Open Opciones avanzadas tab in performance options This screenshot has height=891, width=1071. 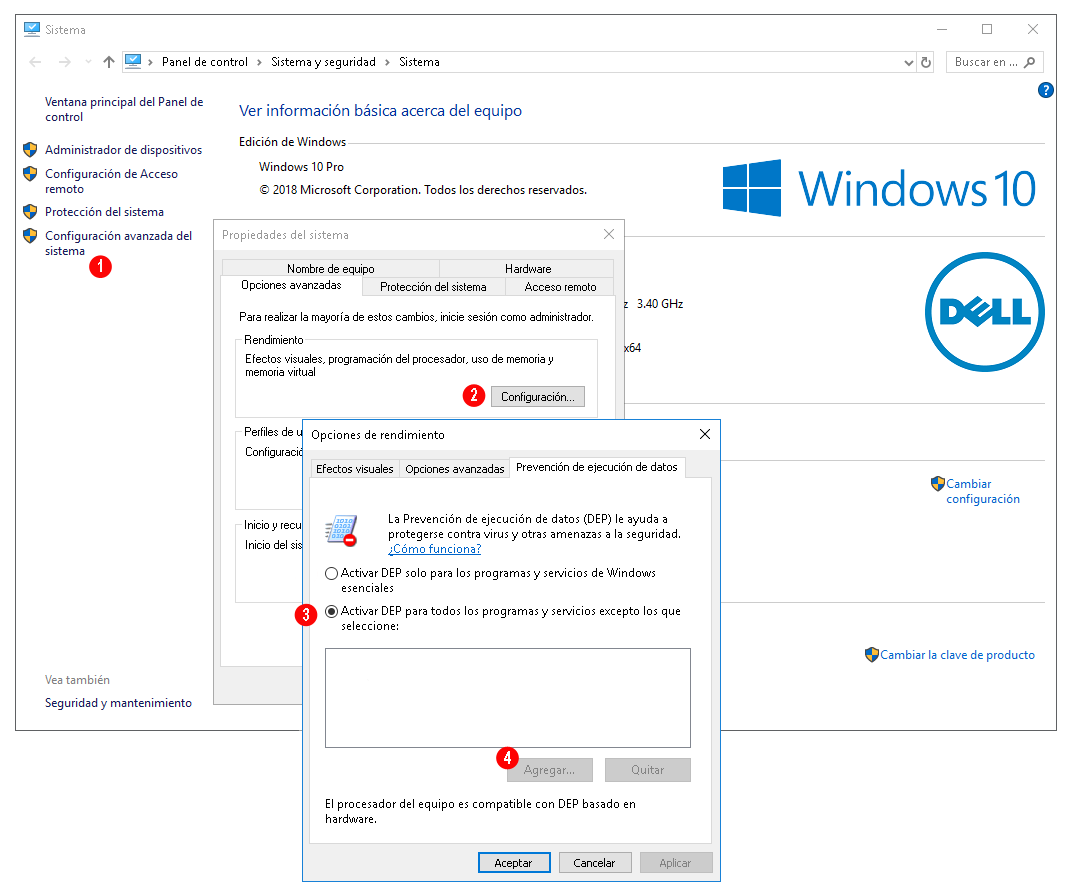pyautogui.click(x=454, y=469)
